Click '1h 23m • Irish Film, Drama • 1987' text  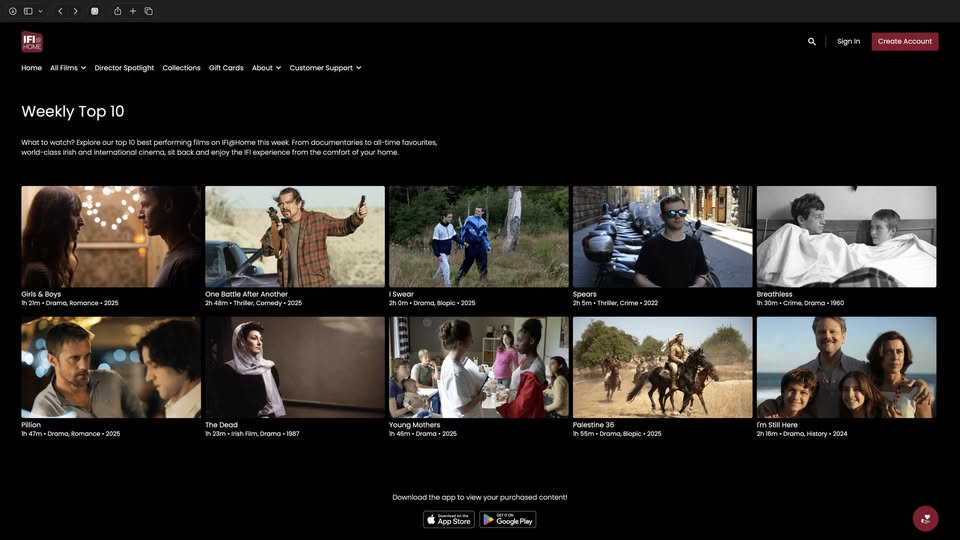pyautogui.click(x=252, y=433)
